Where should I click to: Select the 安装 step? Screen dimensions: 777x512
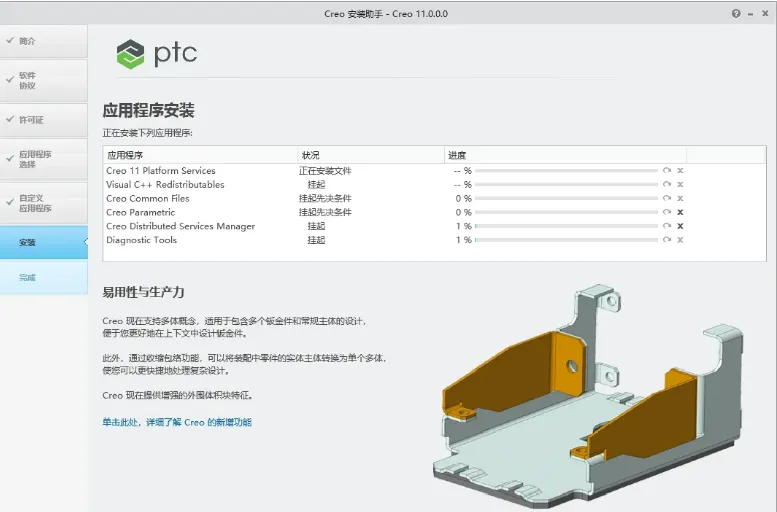click(44, 242)
